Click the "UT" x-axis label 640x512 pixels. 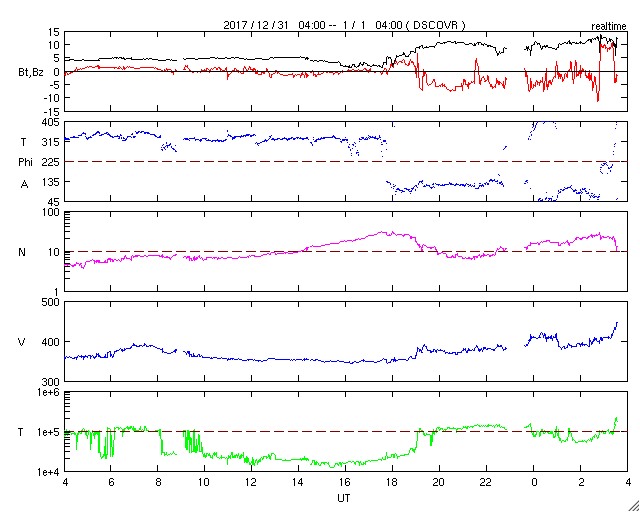[x=344, y=498]
